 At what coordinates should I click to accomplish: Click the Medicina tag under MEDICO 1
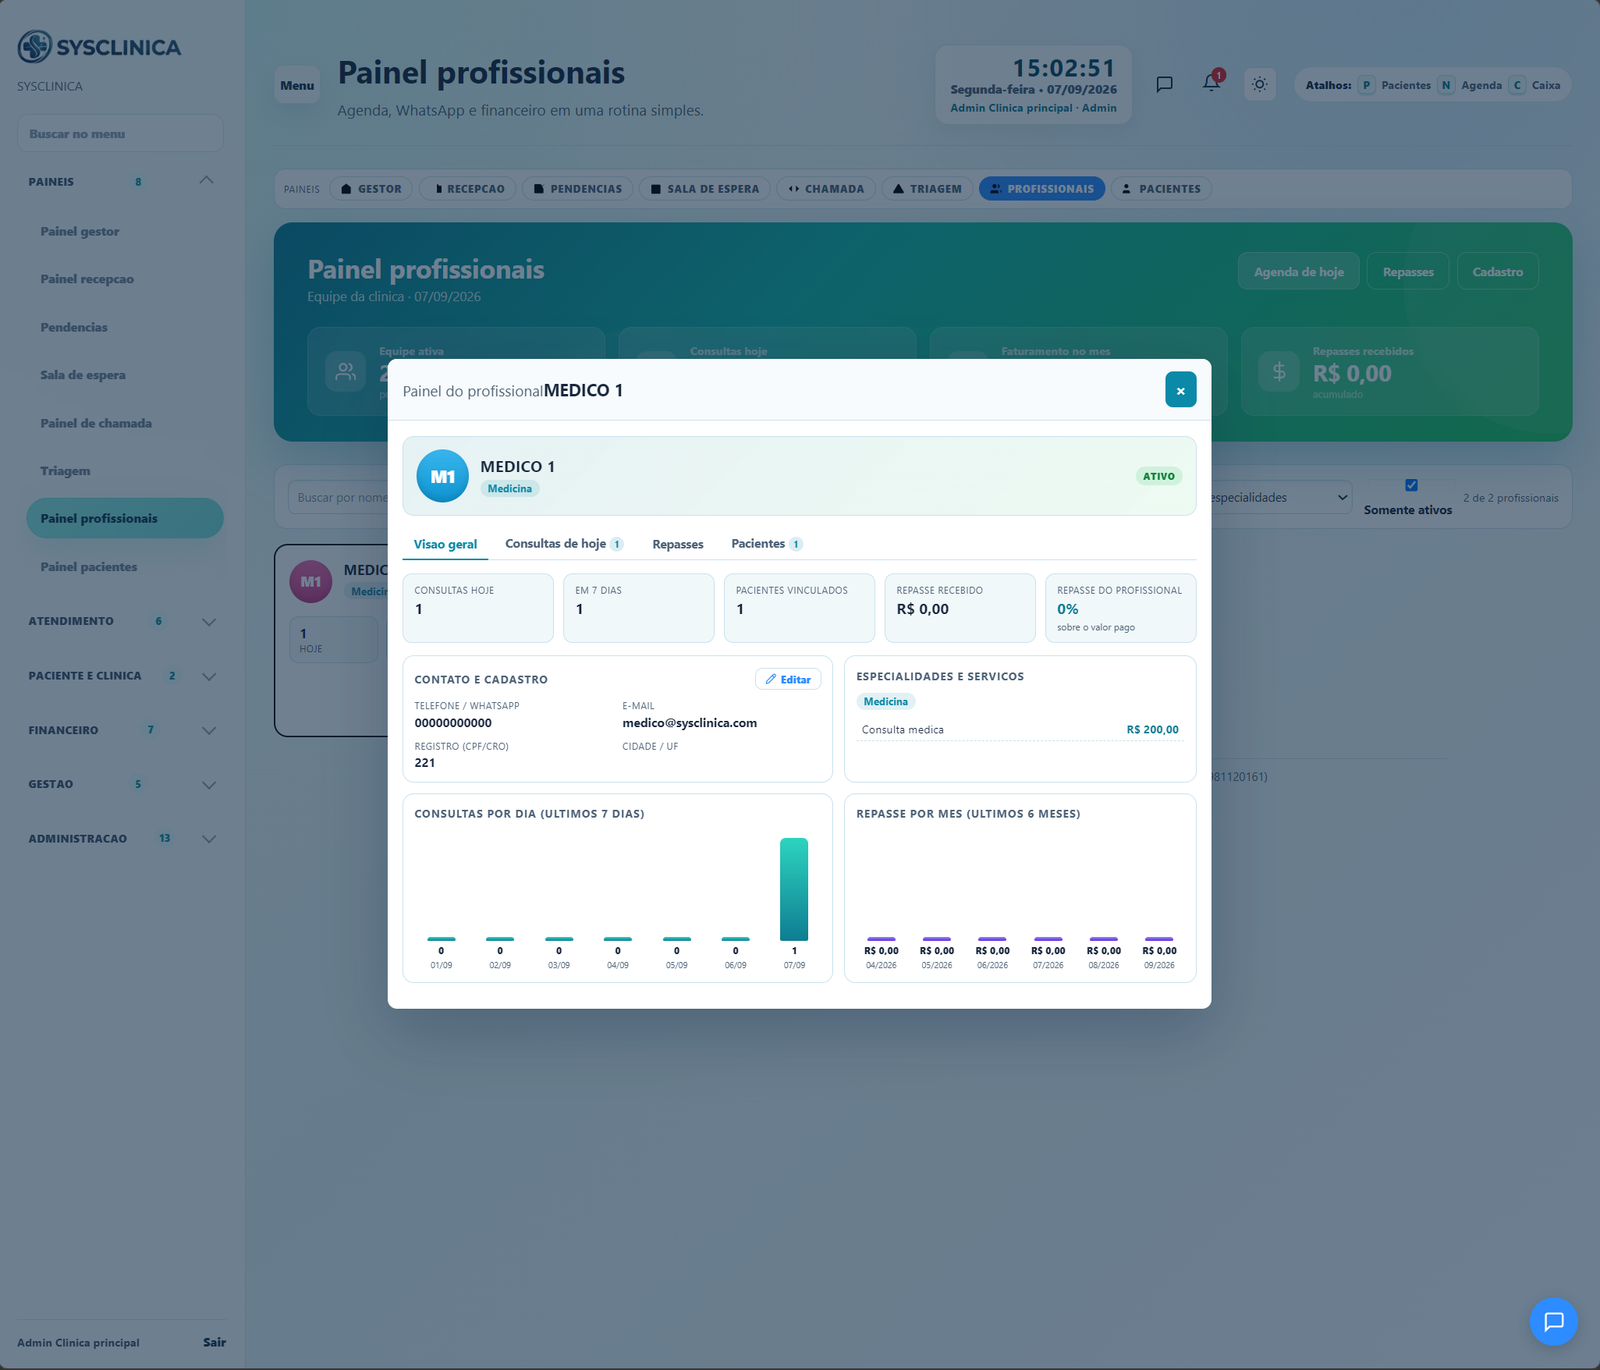(510, 489)
